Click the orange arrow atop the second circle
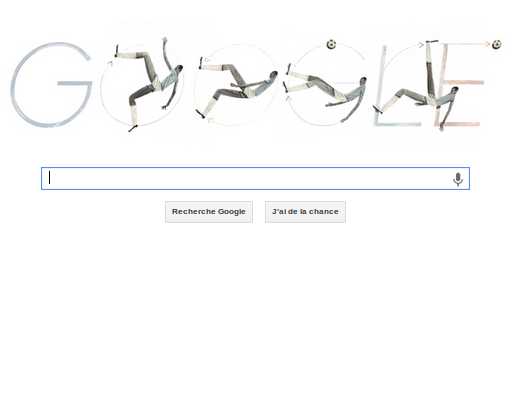 point(208,60)
